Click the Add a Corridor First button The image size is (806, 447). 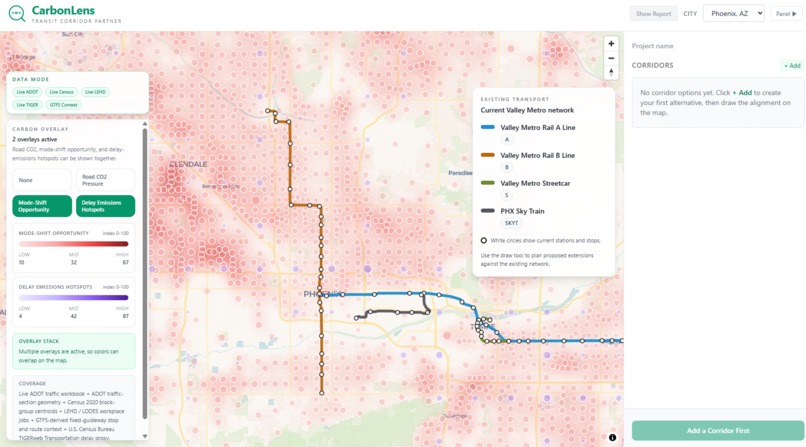(718, 431)
